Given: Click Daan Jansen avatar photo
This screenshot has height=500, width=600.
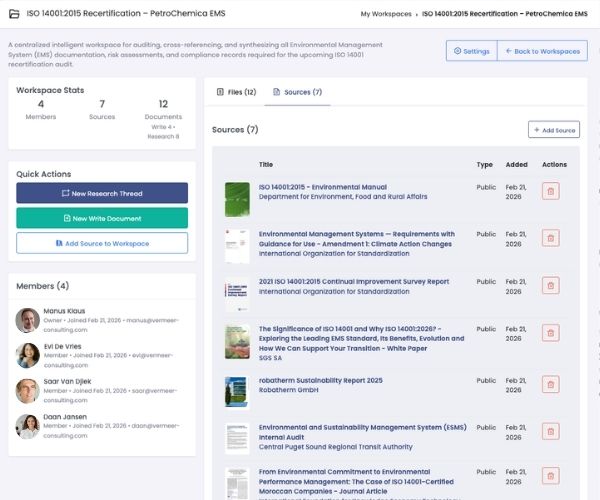Looking at the screenshot, I should tap(28, 426).
